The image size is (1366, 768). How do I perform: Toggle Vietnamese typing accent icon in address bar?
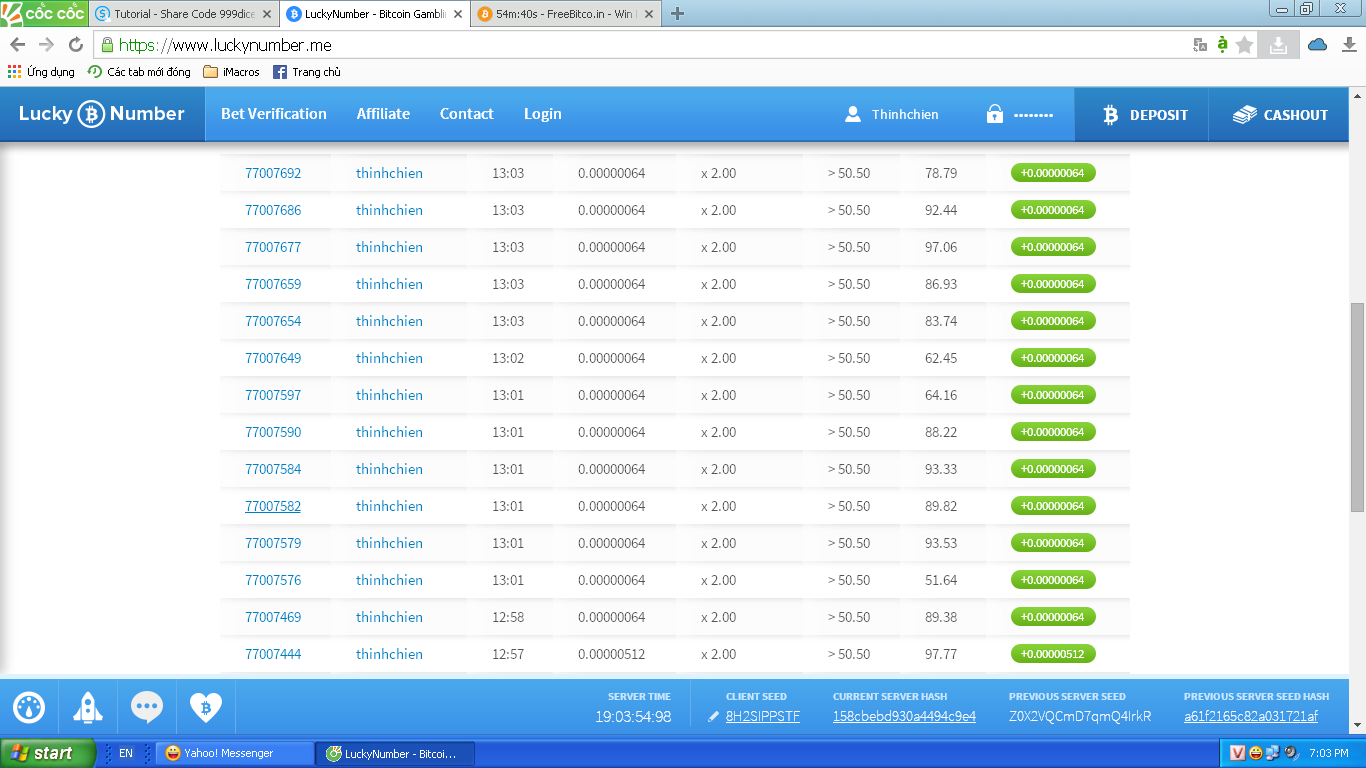[1222, 45]
